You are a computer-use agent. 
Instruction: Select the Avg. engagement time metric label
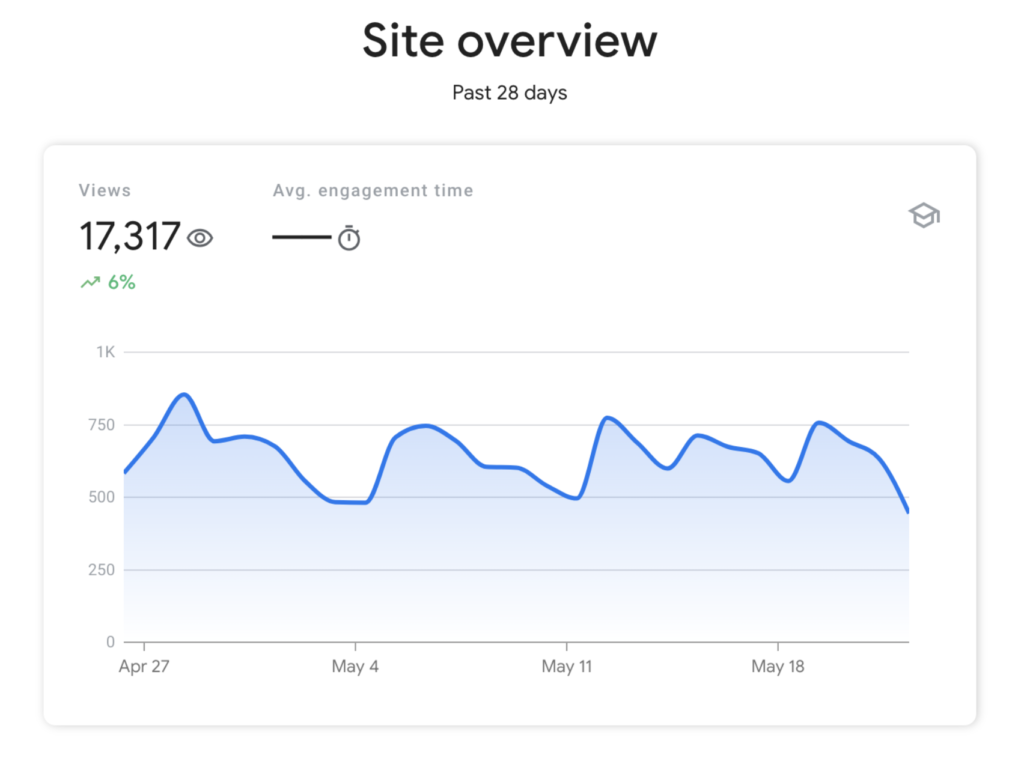click(373, 190)
